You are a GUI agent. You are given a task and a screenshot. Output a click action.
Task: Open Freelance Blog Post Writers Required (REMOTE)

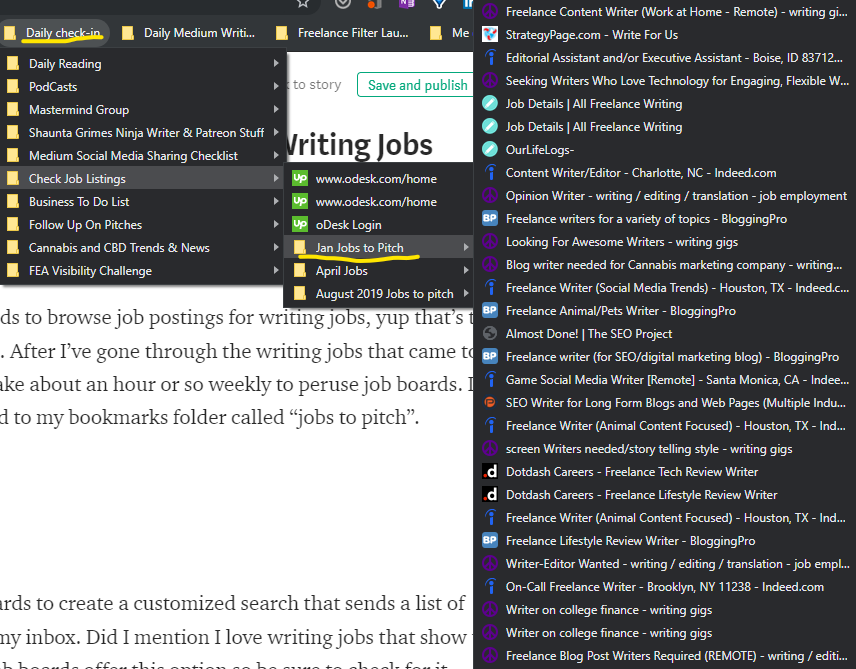[665, 656]
